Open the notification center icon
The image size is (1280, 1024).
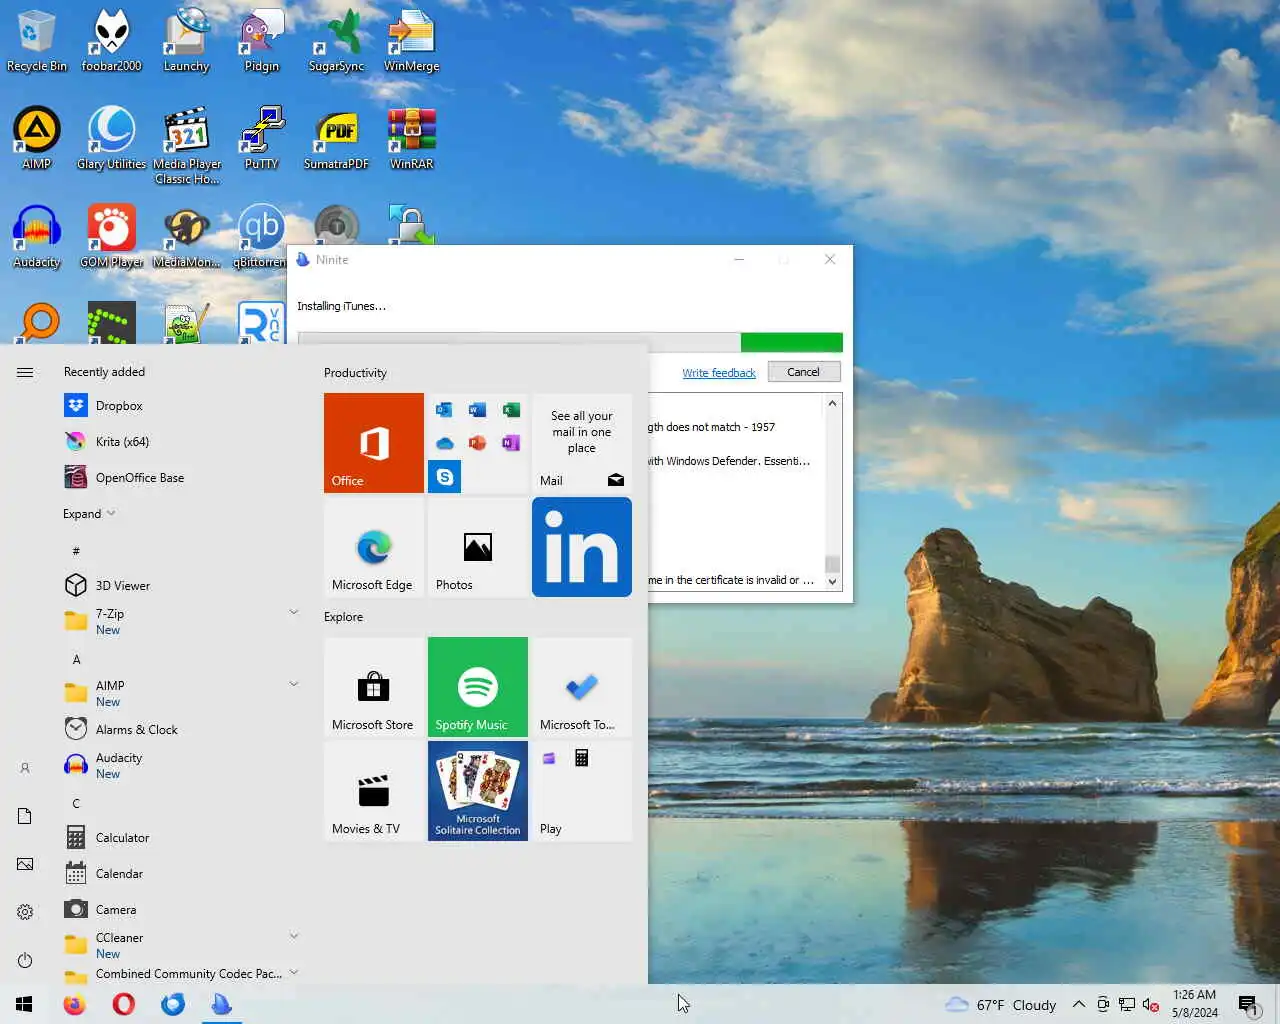click(x=1248, y=1004)
